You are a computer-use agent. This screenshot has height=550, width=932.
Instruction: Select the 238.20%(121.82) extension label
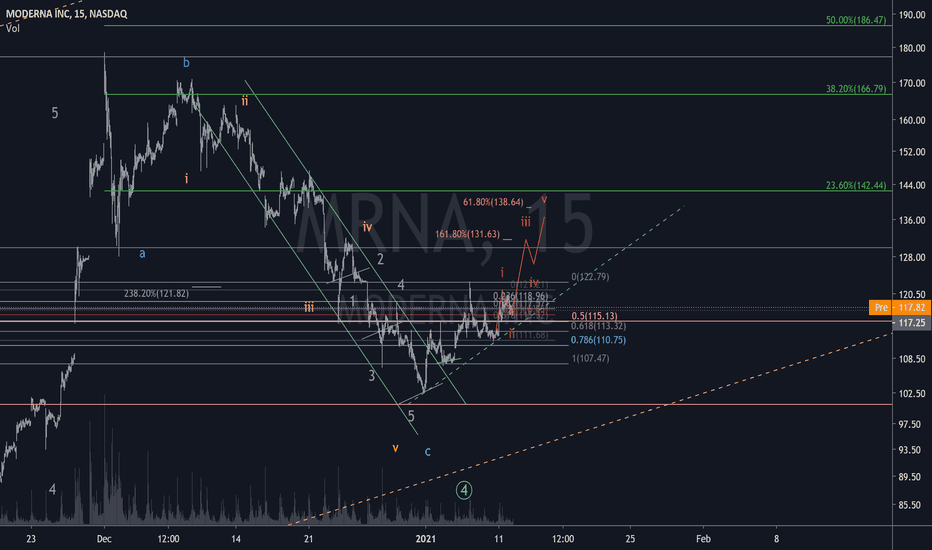pos(156,293)
